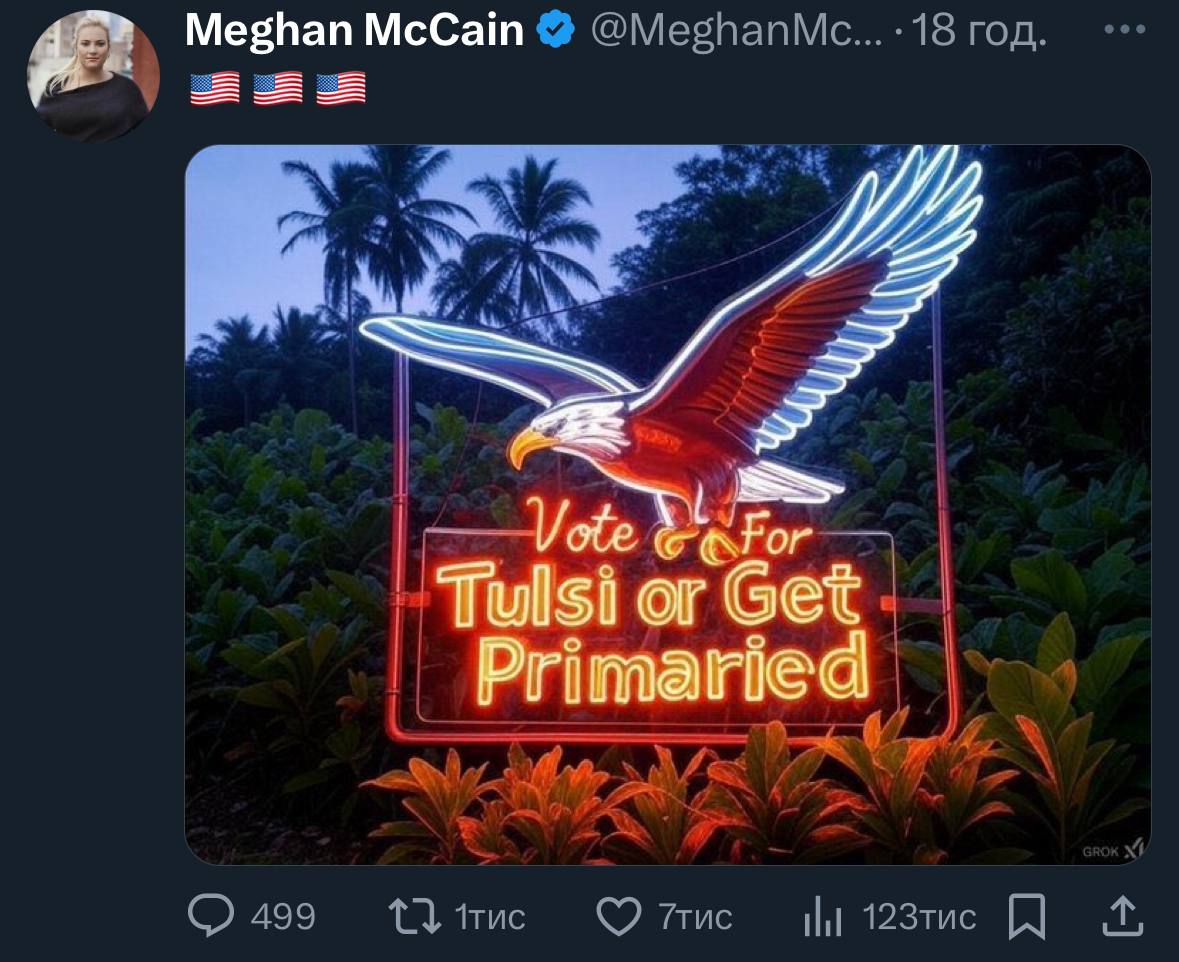This screenshot has height=962, width=1179.
Task: Click the blue verified badge
Action: point(557,32)
